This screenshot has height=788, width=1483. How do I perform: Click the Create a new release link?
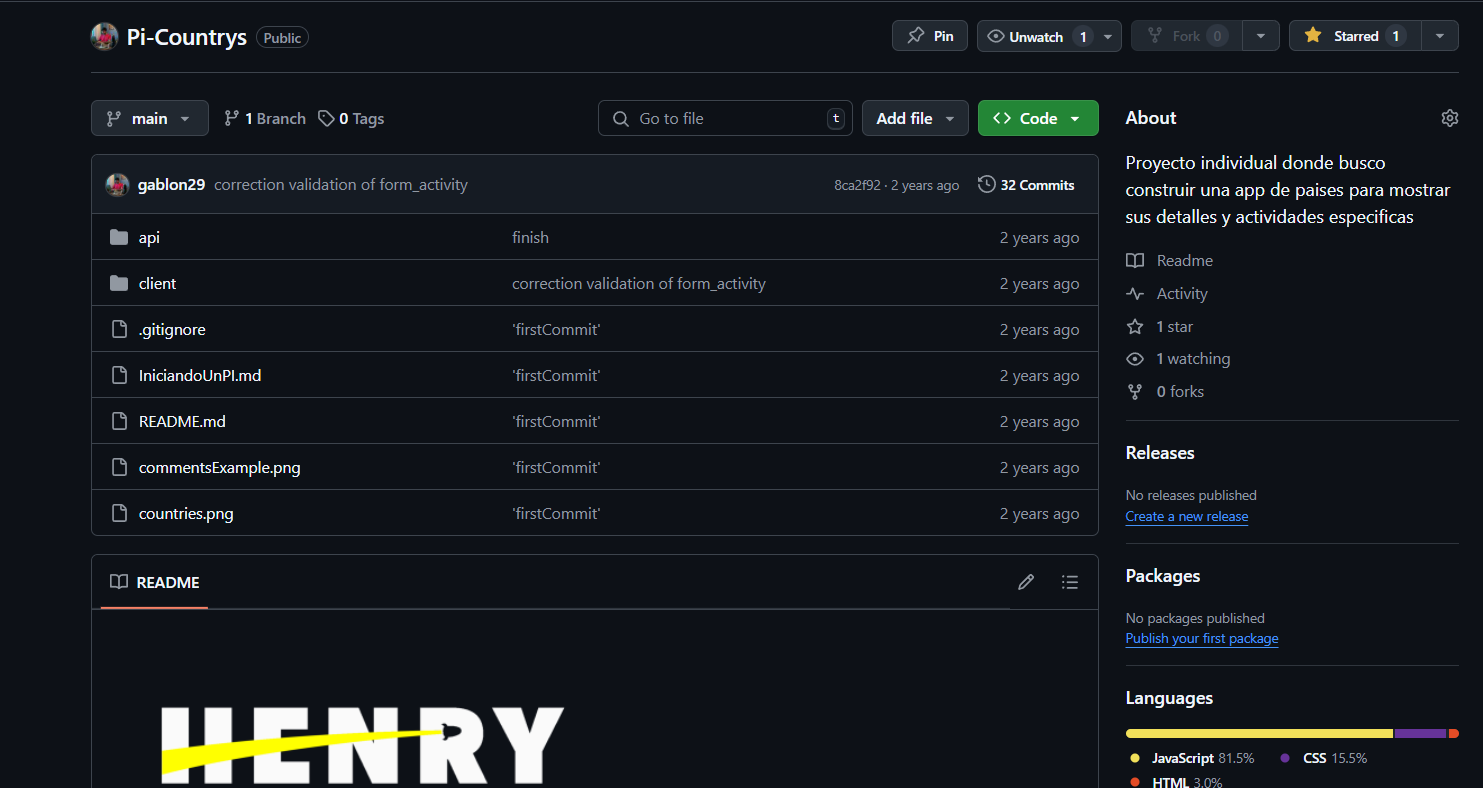tap(1186, 516)
